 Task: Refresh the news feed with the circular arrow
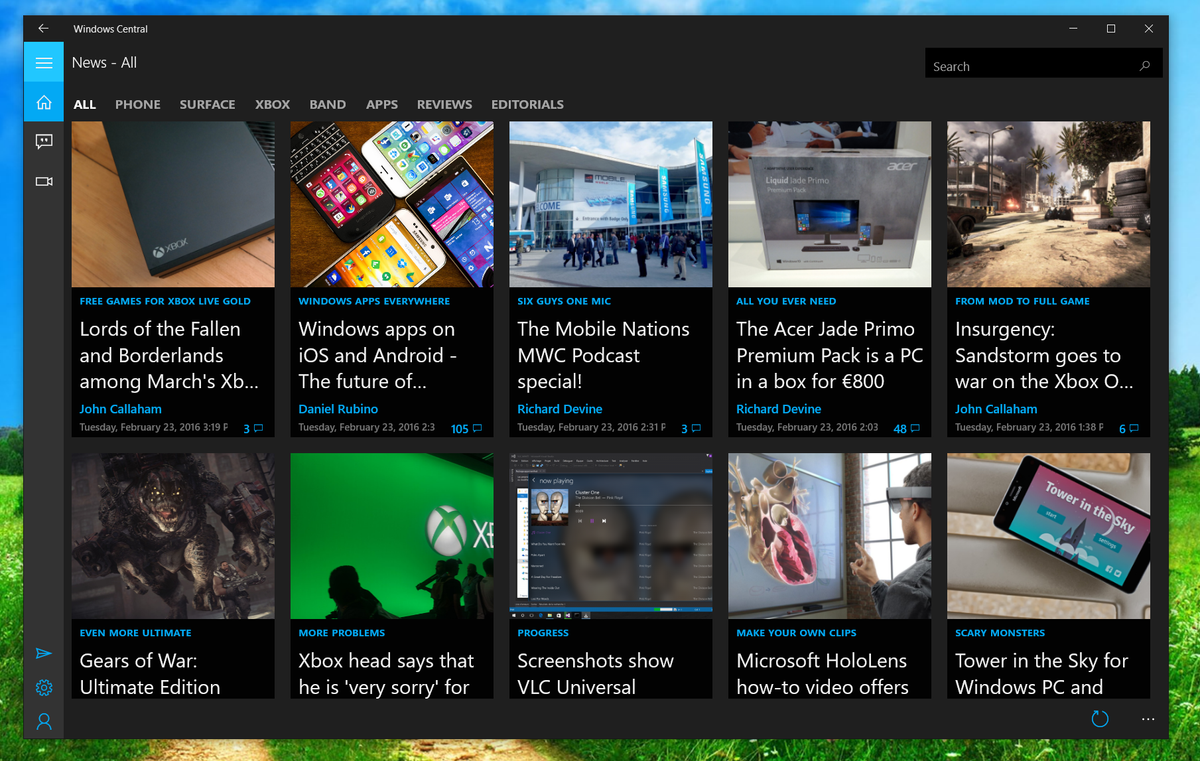coord(1100,718)
